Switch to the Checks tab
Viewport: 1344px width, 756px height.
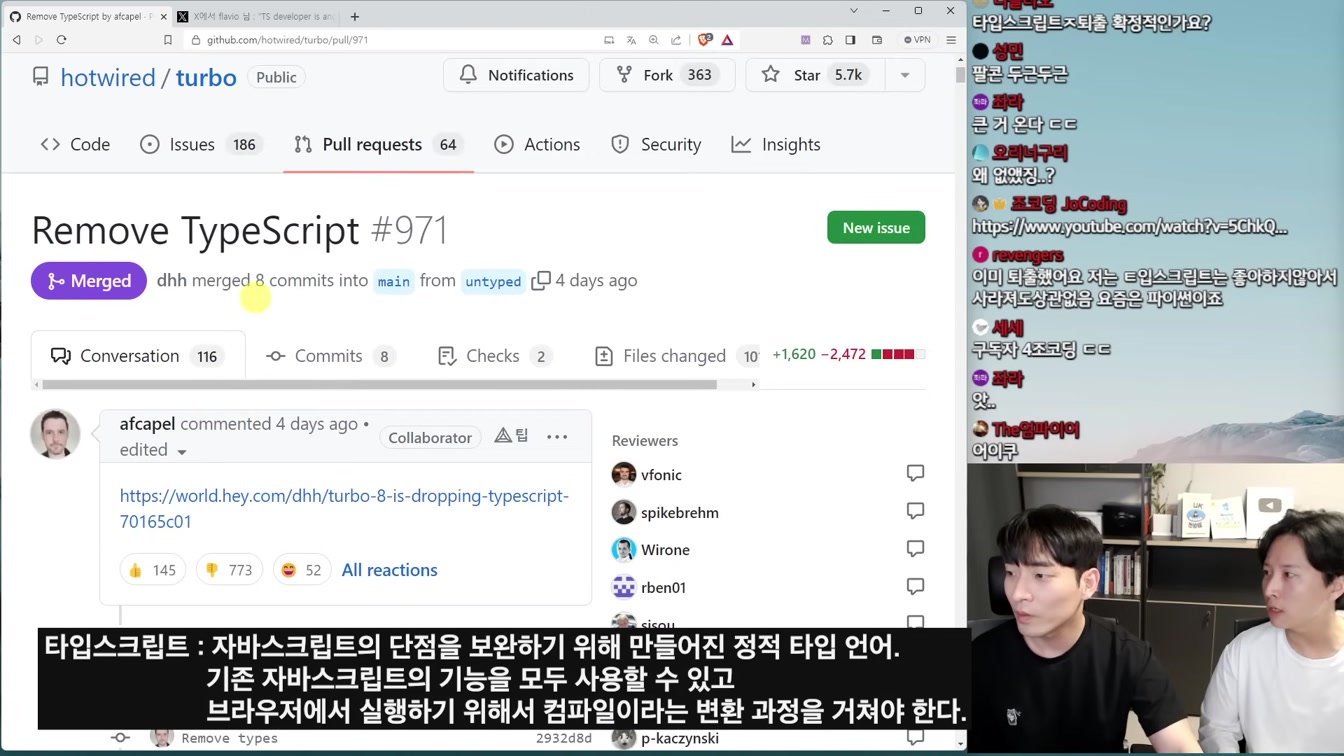pos(494,356)
